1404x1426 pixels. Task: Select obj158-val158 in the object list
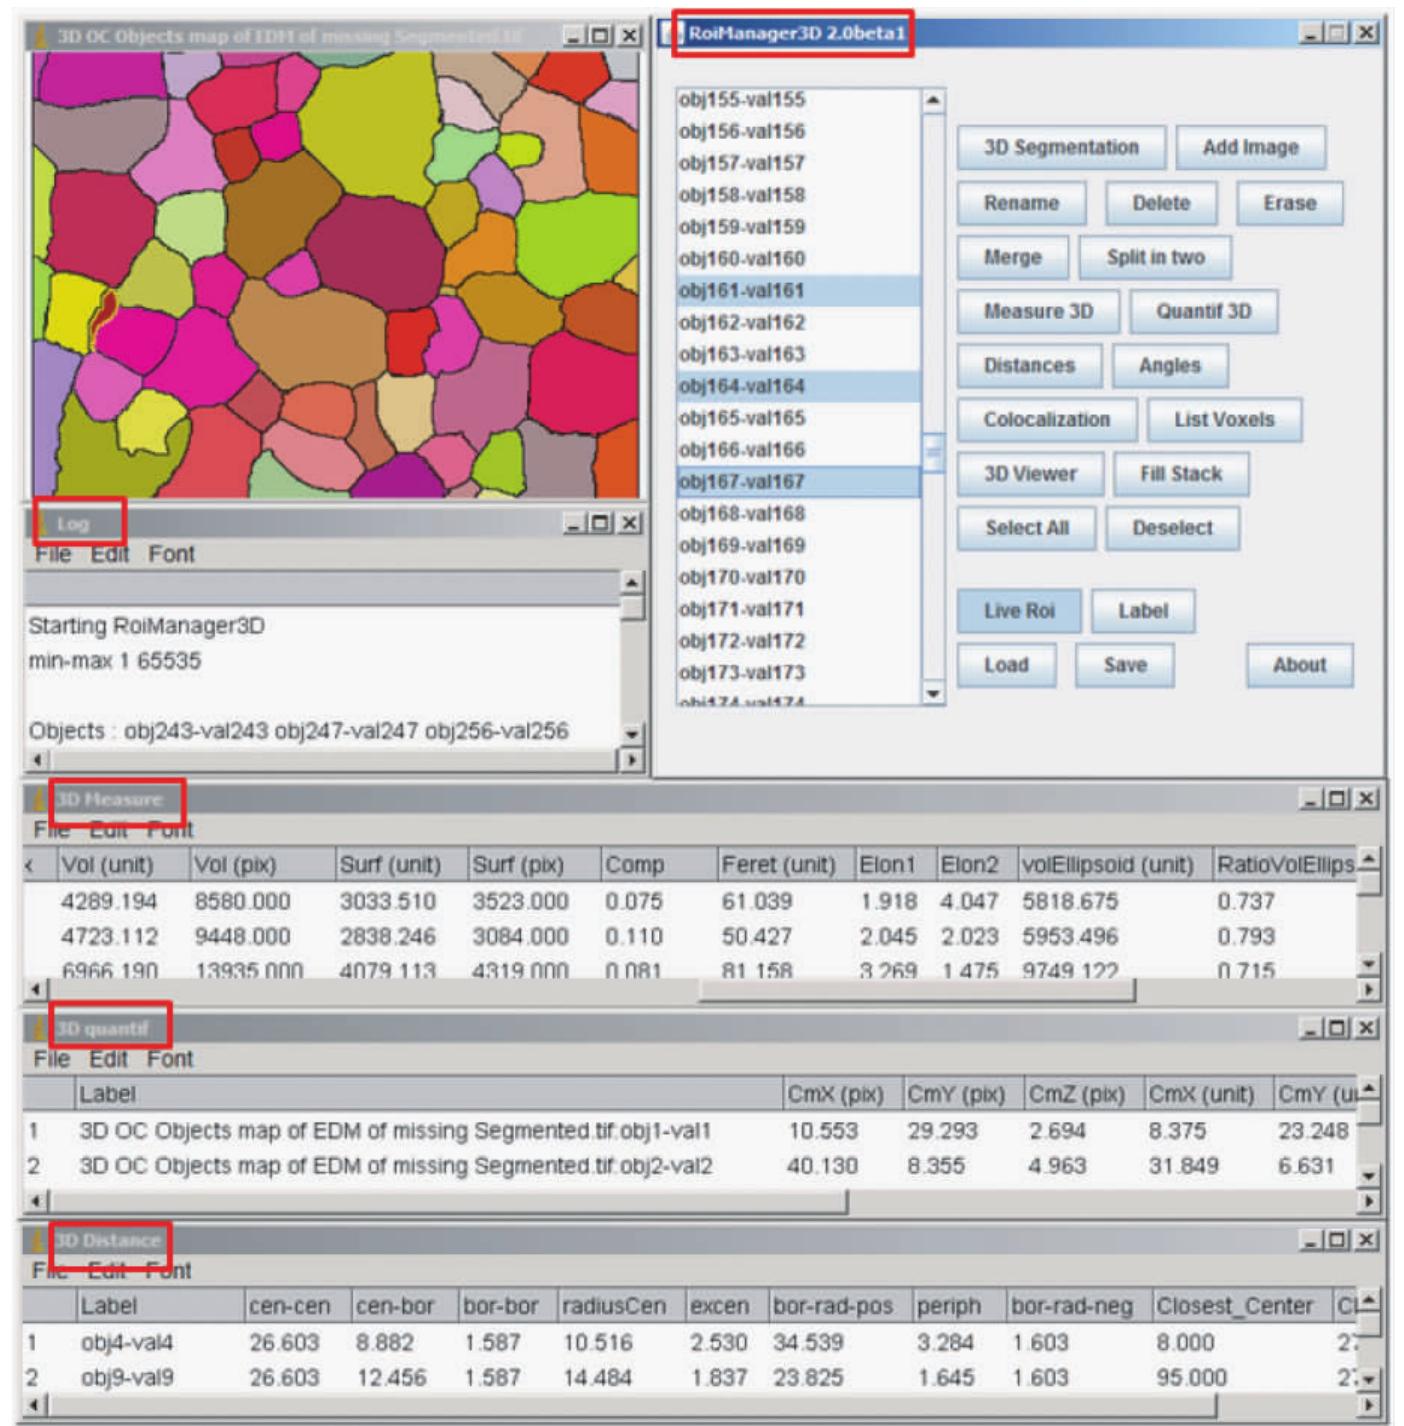[x=798, y=195]
